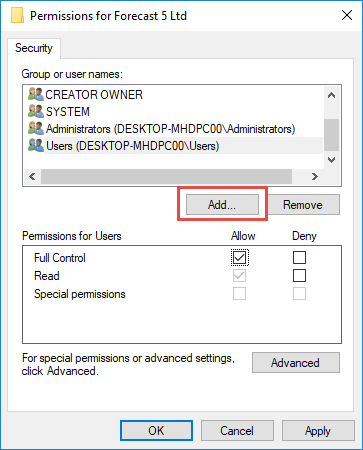Image resolution: width=363 pixels, height=450 pixels.
Task: Click the horizontal scroll left arrow
Action: coord(32,176)
